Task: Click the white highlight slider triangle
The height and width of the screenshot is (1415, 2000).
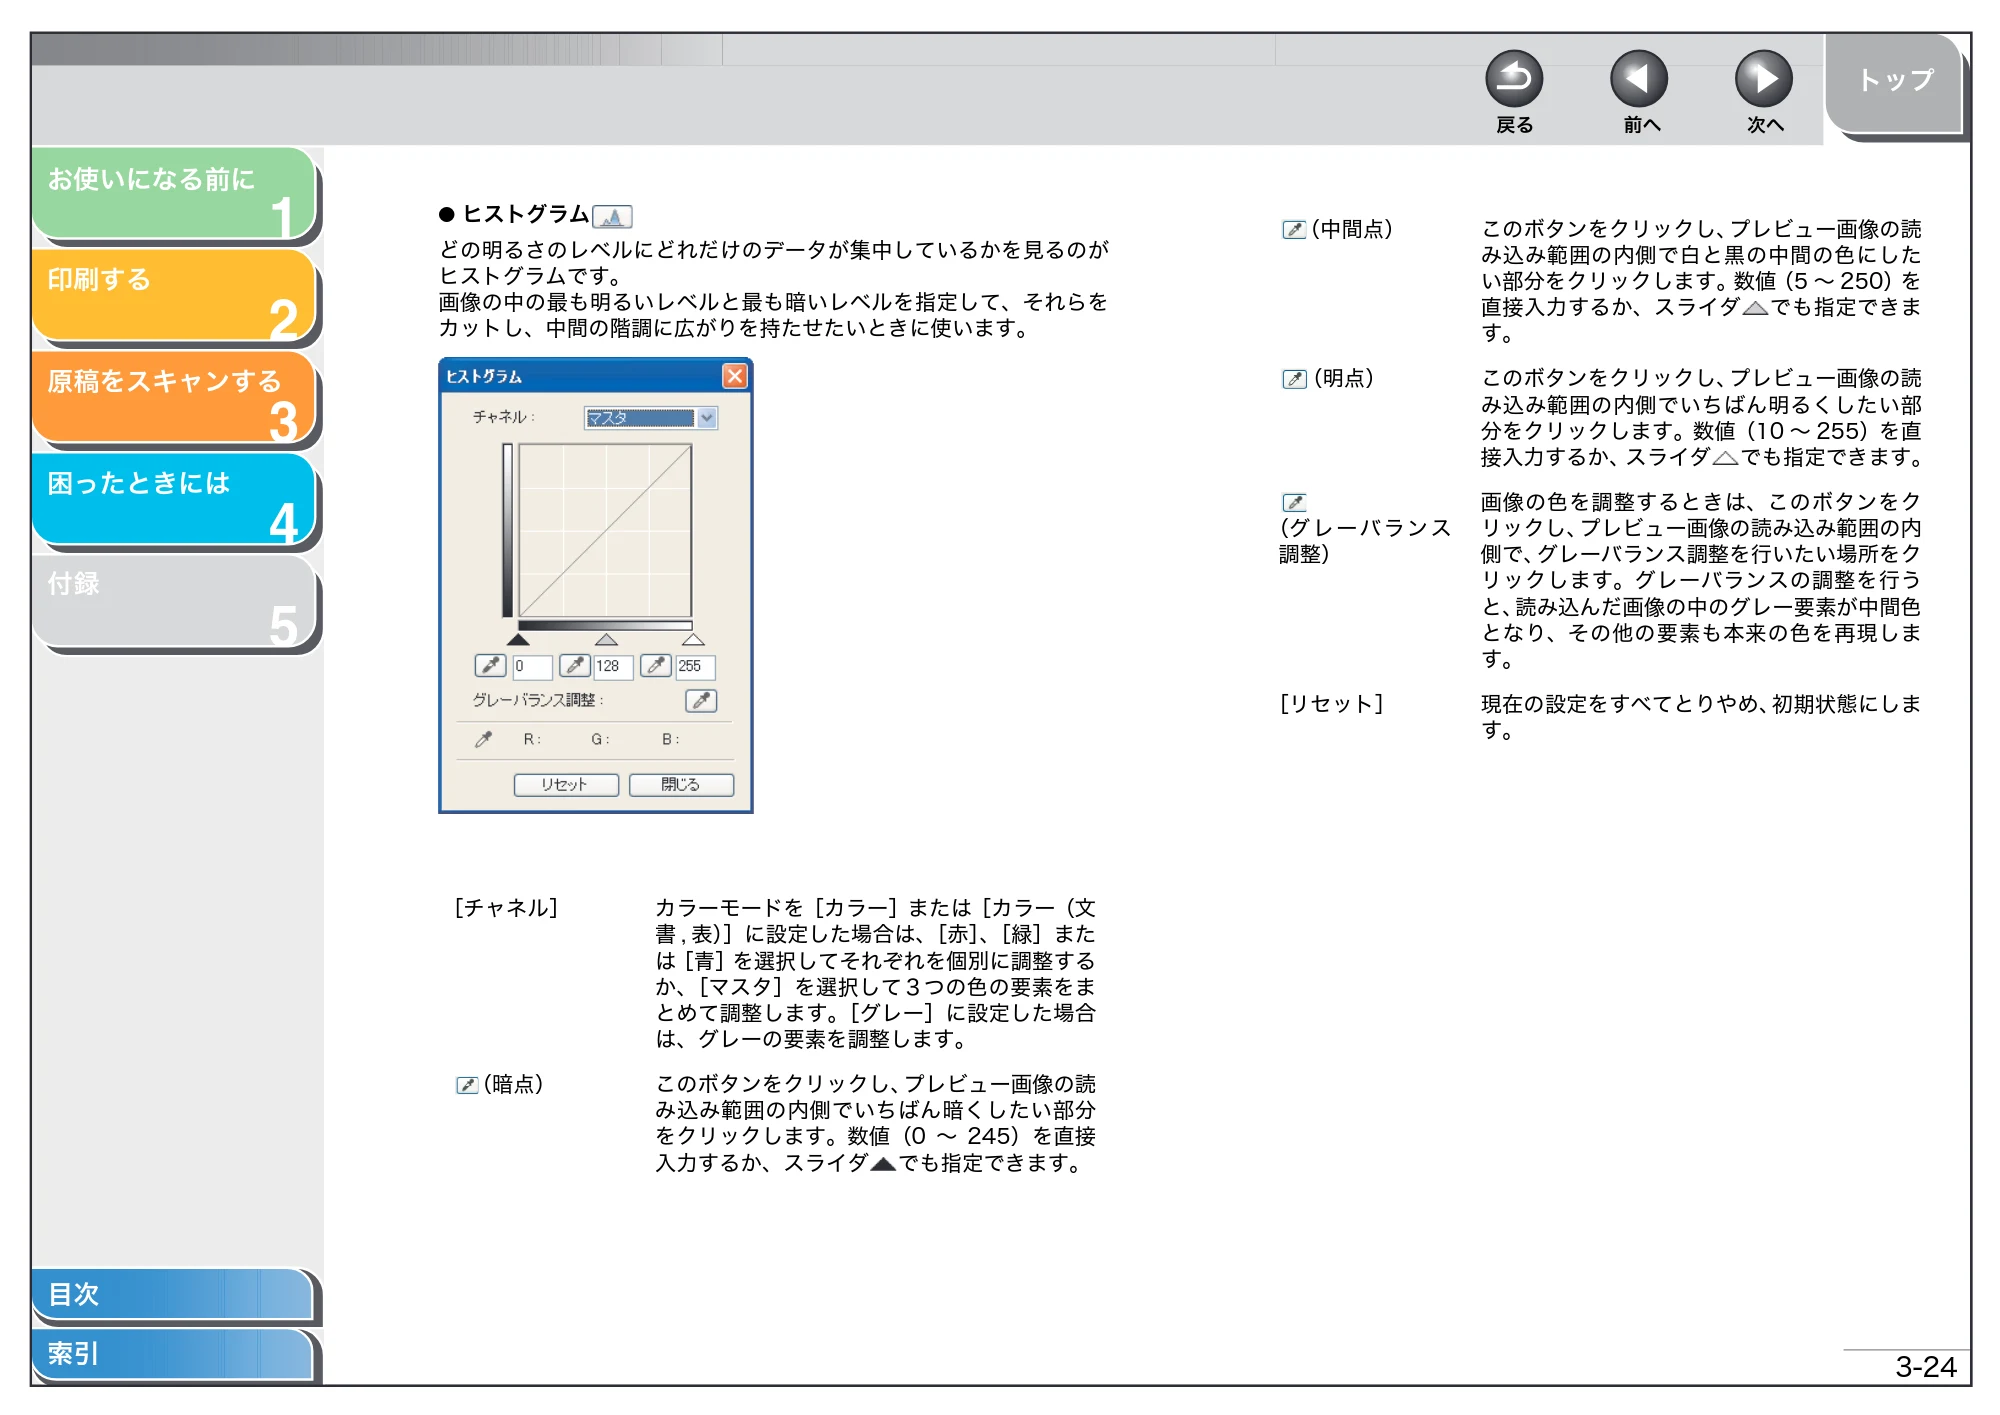Action: (693, 639)
